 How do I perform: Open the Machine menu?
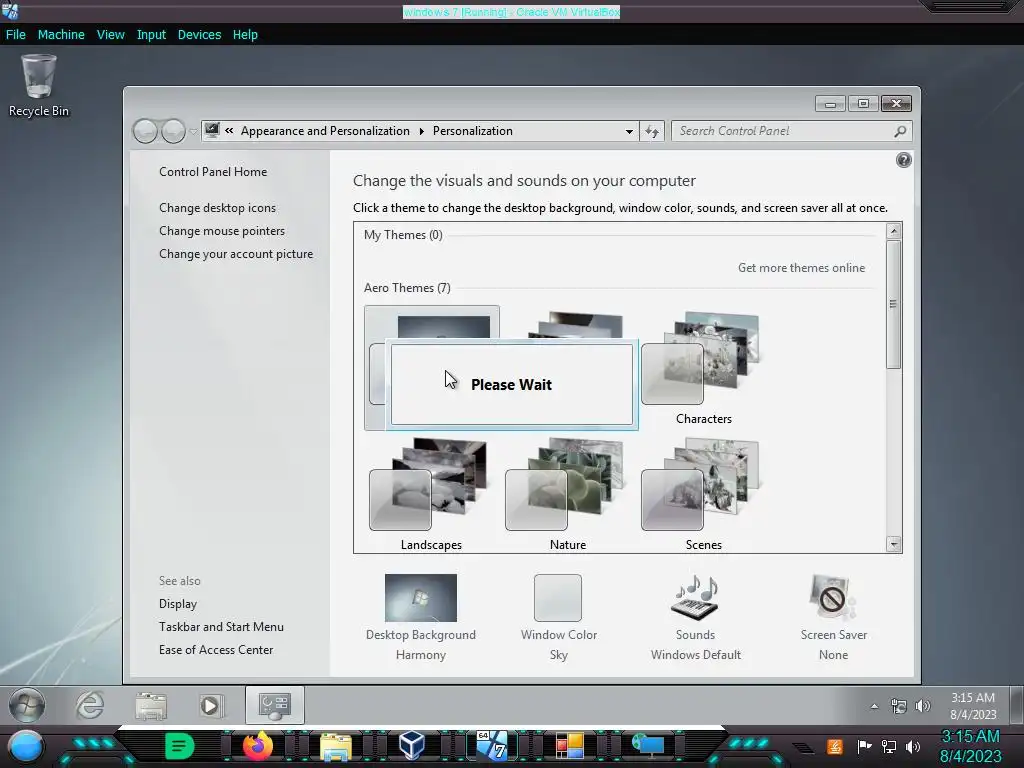(61, 35)
